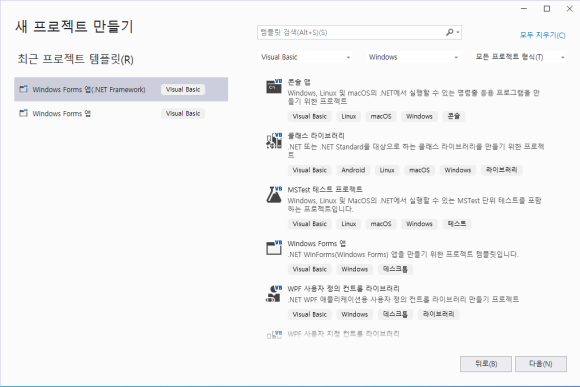580x387 pixels.
Task: Click the Linux tag under MSTest 테스트 프로젝트
Action: (348, 224)
